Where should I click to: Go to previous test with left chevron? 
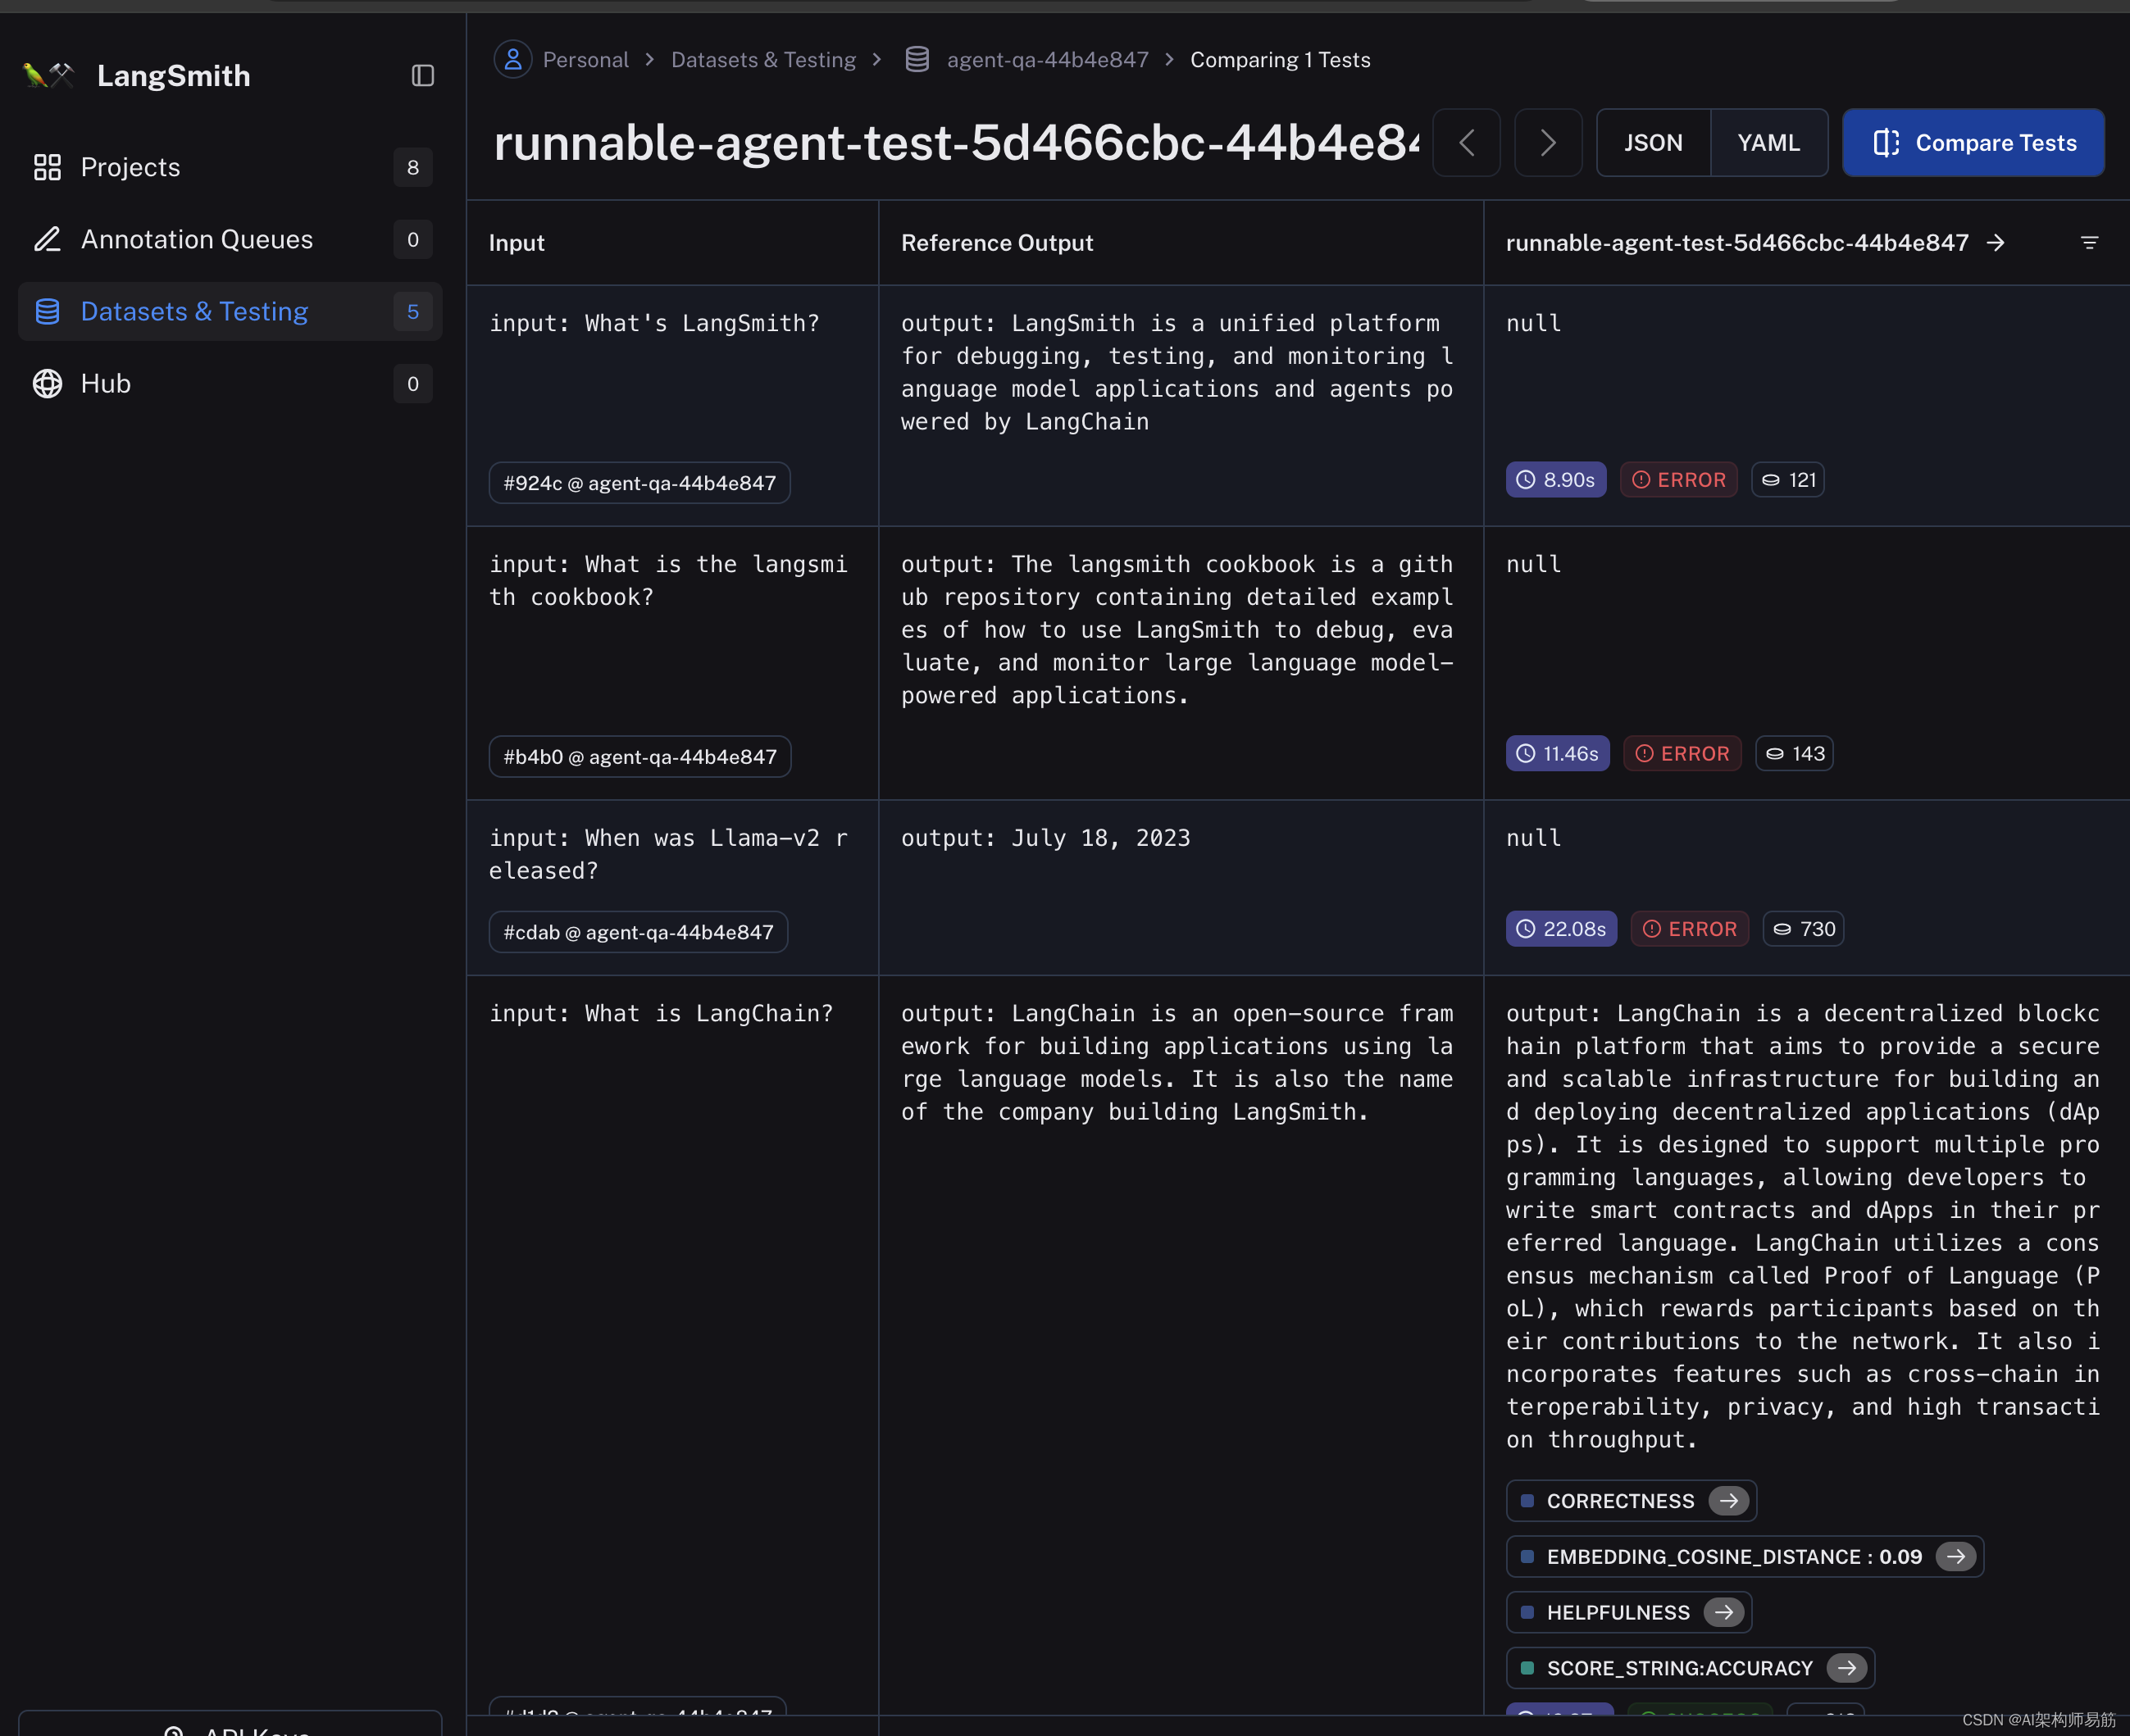(1466, 143)
